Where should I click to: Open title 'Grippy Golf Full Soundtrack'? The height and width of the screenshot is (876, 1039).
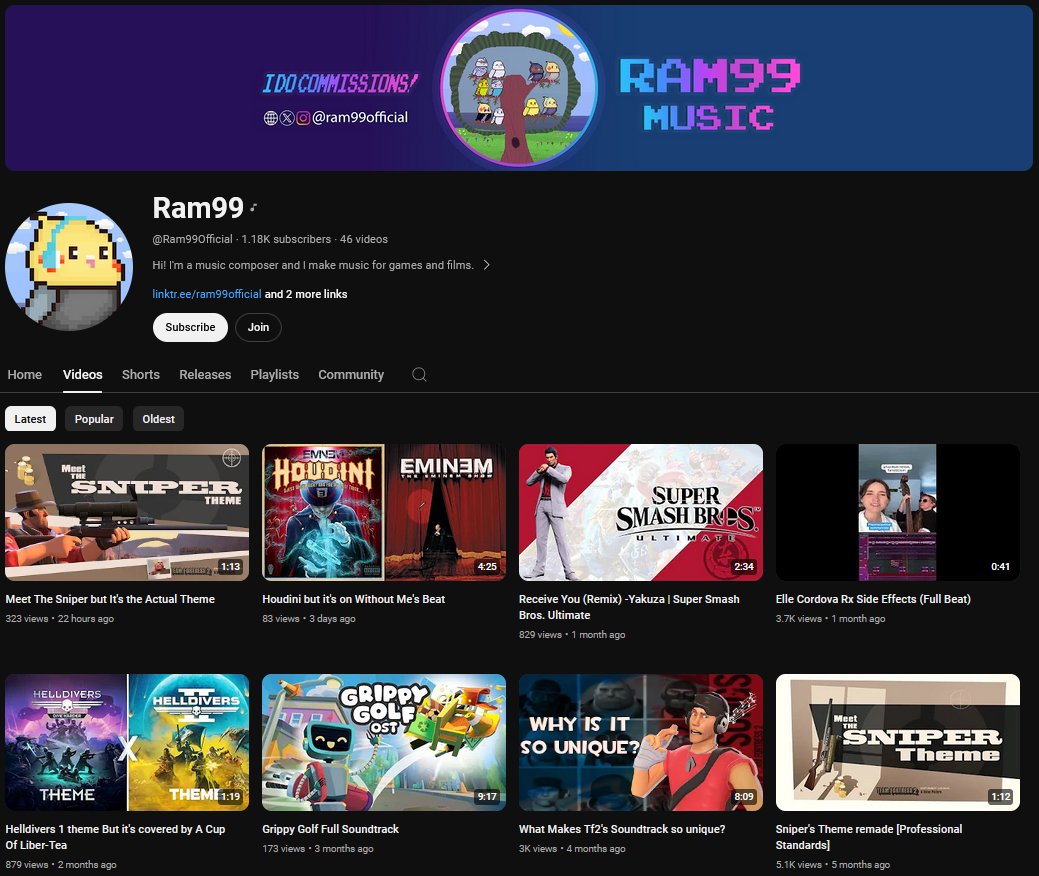(x=331, y=829)
